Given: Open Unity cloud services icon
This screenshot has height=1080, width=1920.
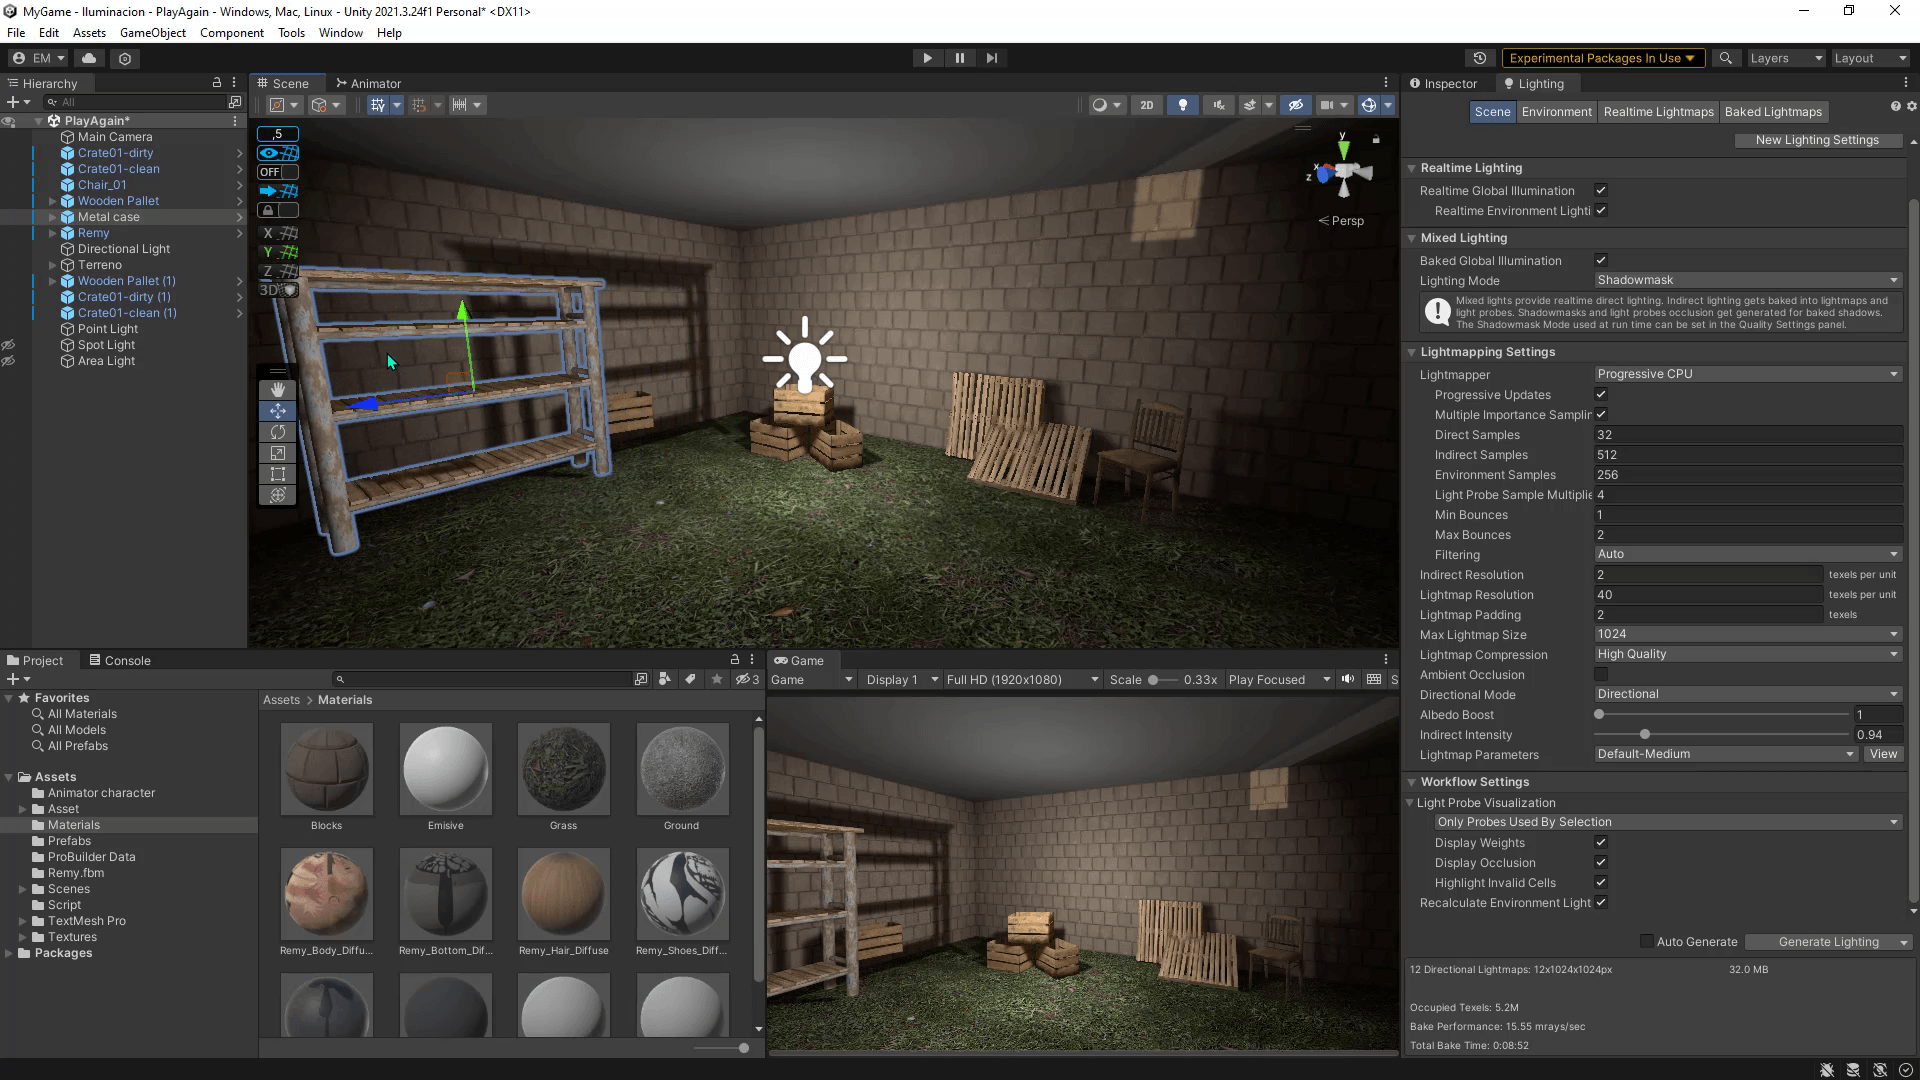Looking at the screenshot, I should click(x=89, y=58).
